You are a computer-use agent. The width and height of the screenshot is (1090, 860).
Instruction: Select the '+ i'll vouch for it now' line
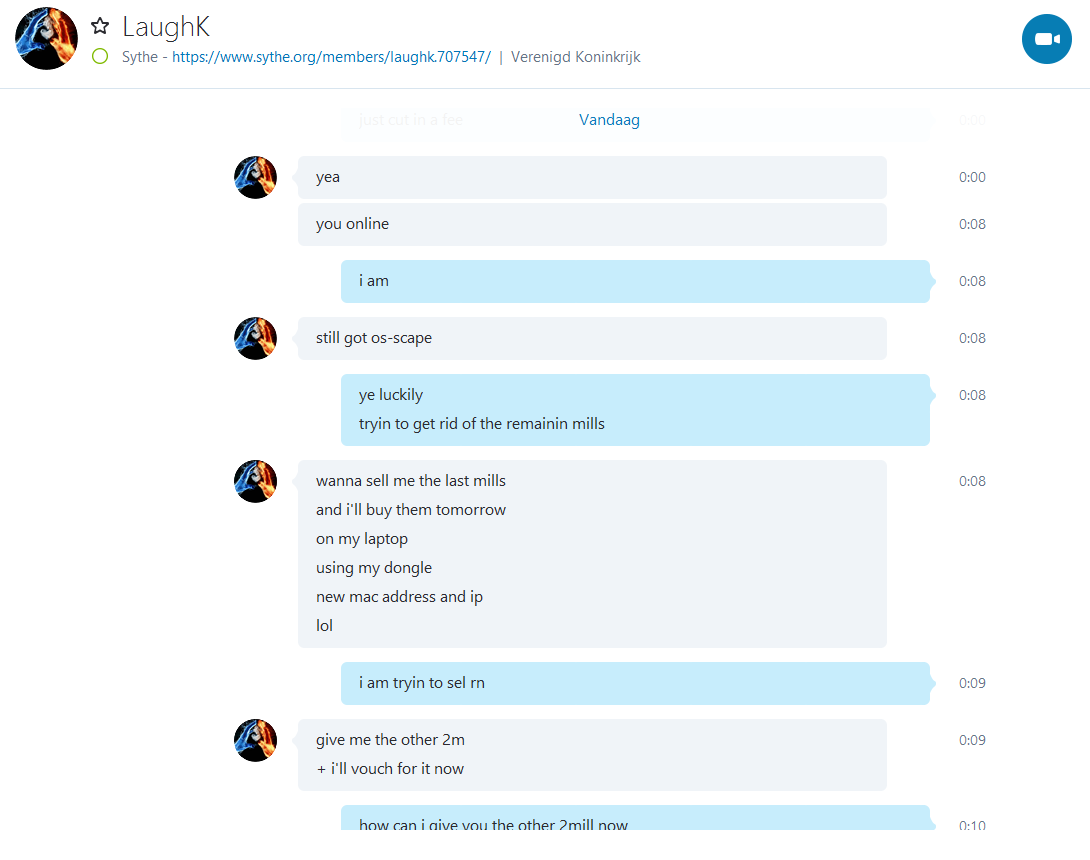[390, 768]
